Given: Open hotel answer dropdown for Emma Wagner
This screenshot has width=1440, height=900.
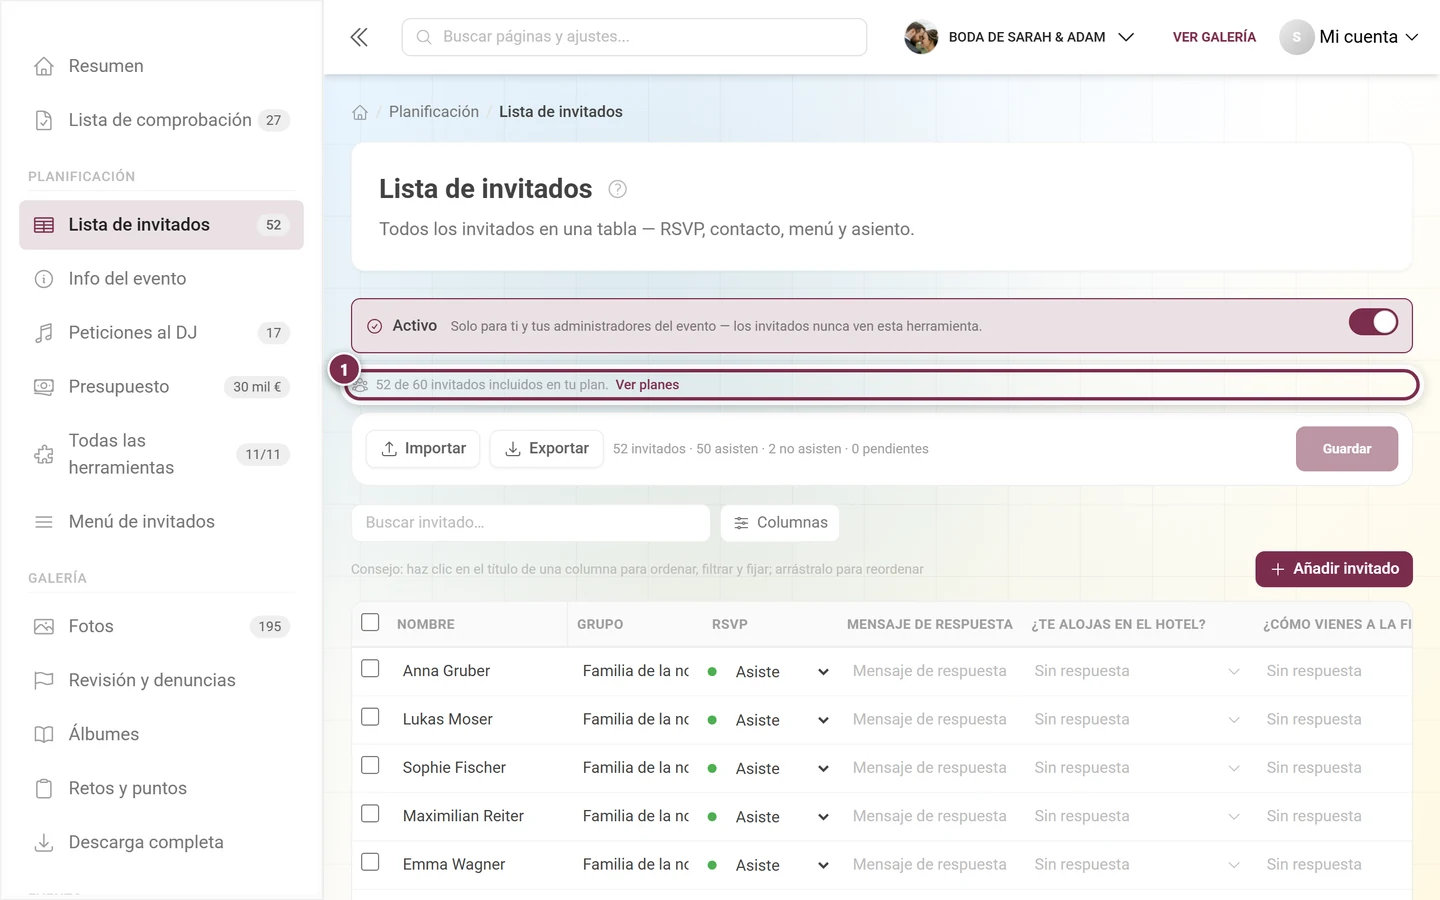Looking at the screenshot, I should (x=1137, y=865).
